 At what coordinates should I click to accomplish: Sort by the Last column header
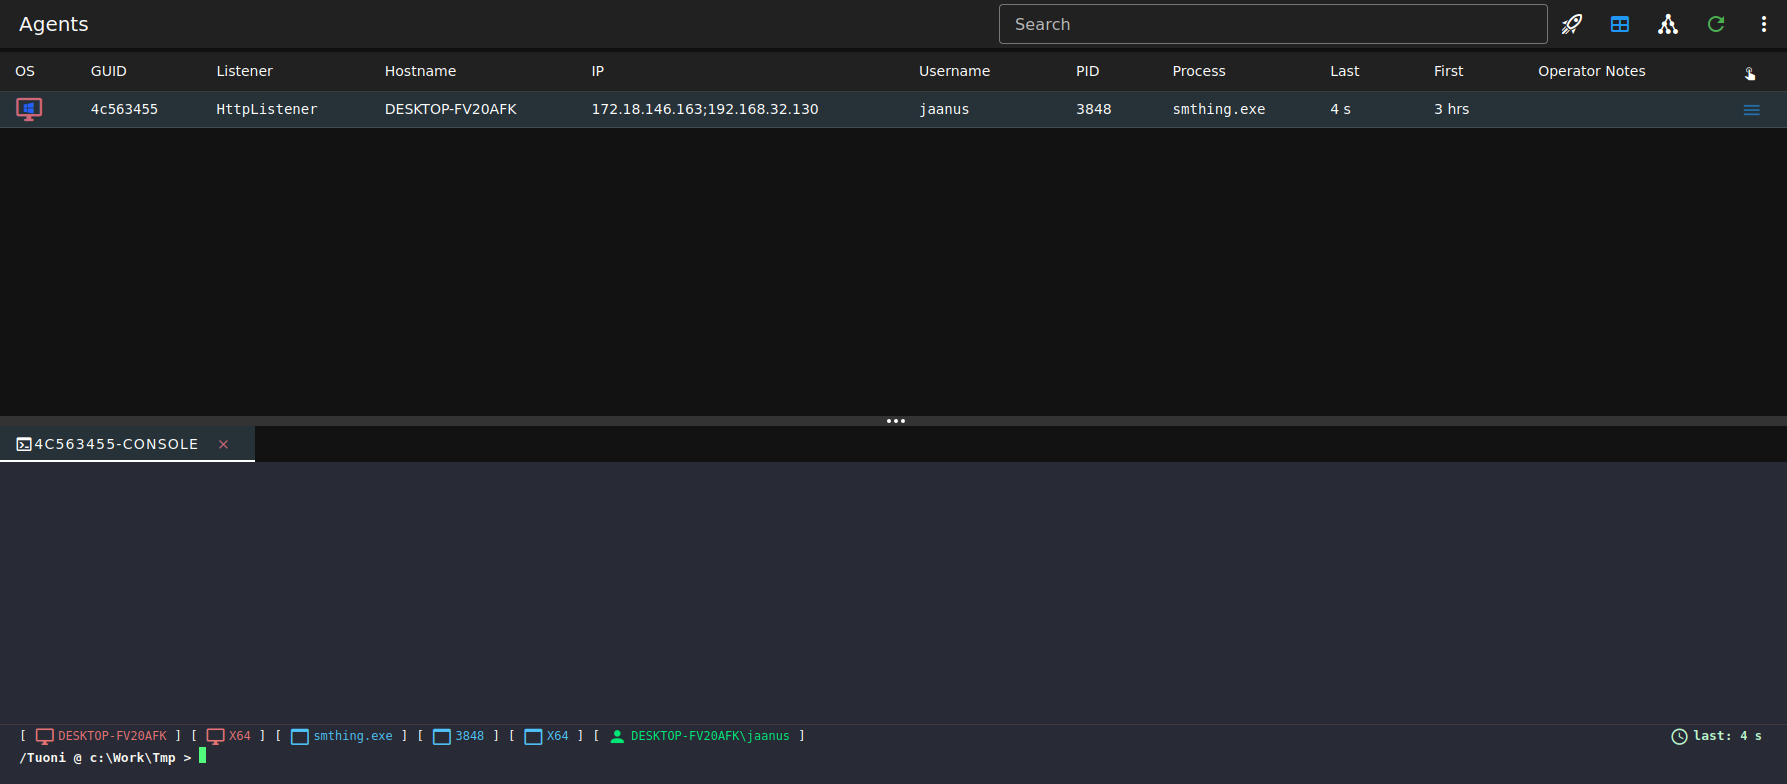click(x=1345, y=71)
